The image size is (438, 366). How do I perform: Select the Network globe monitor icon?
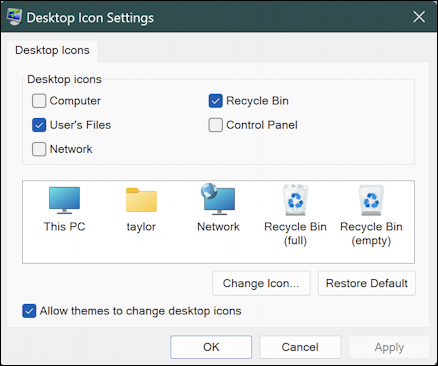[218, 199]
